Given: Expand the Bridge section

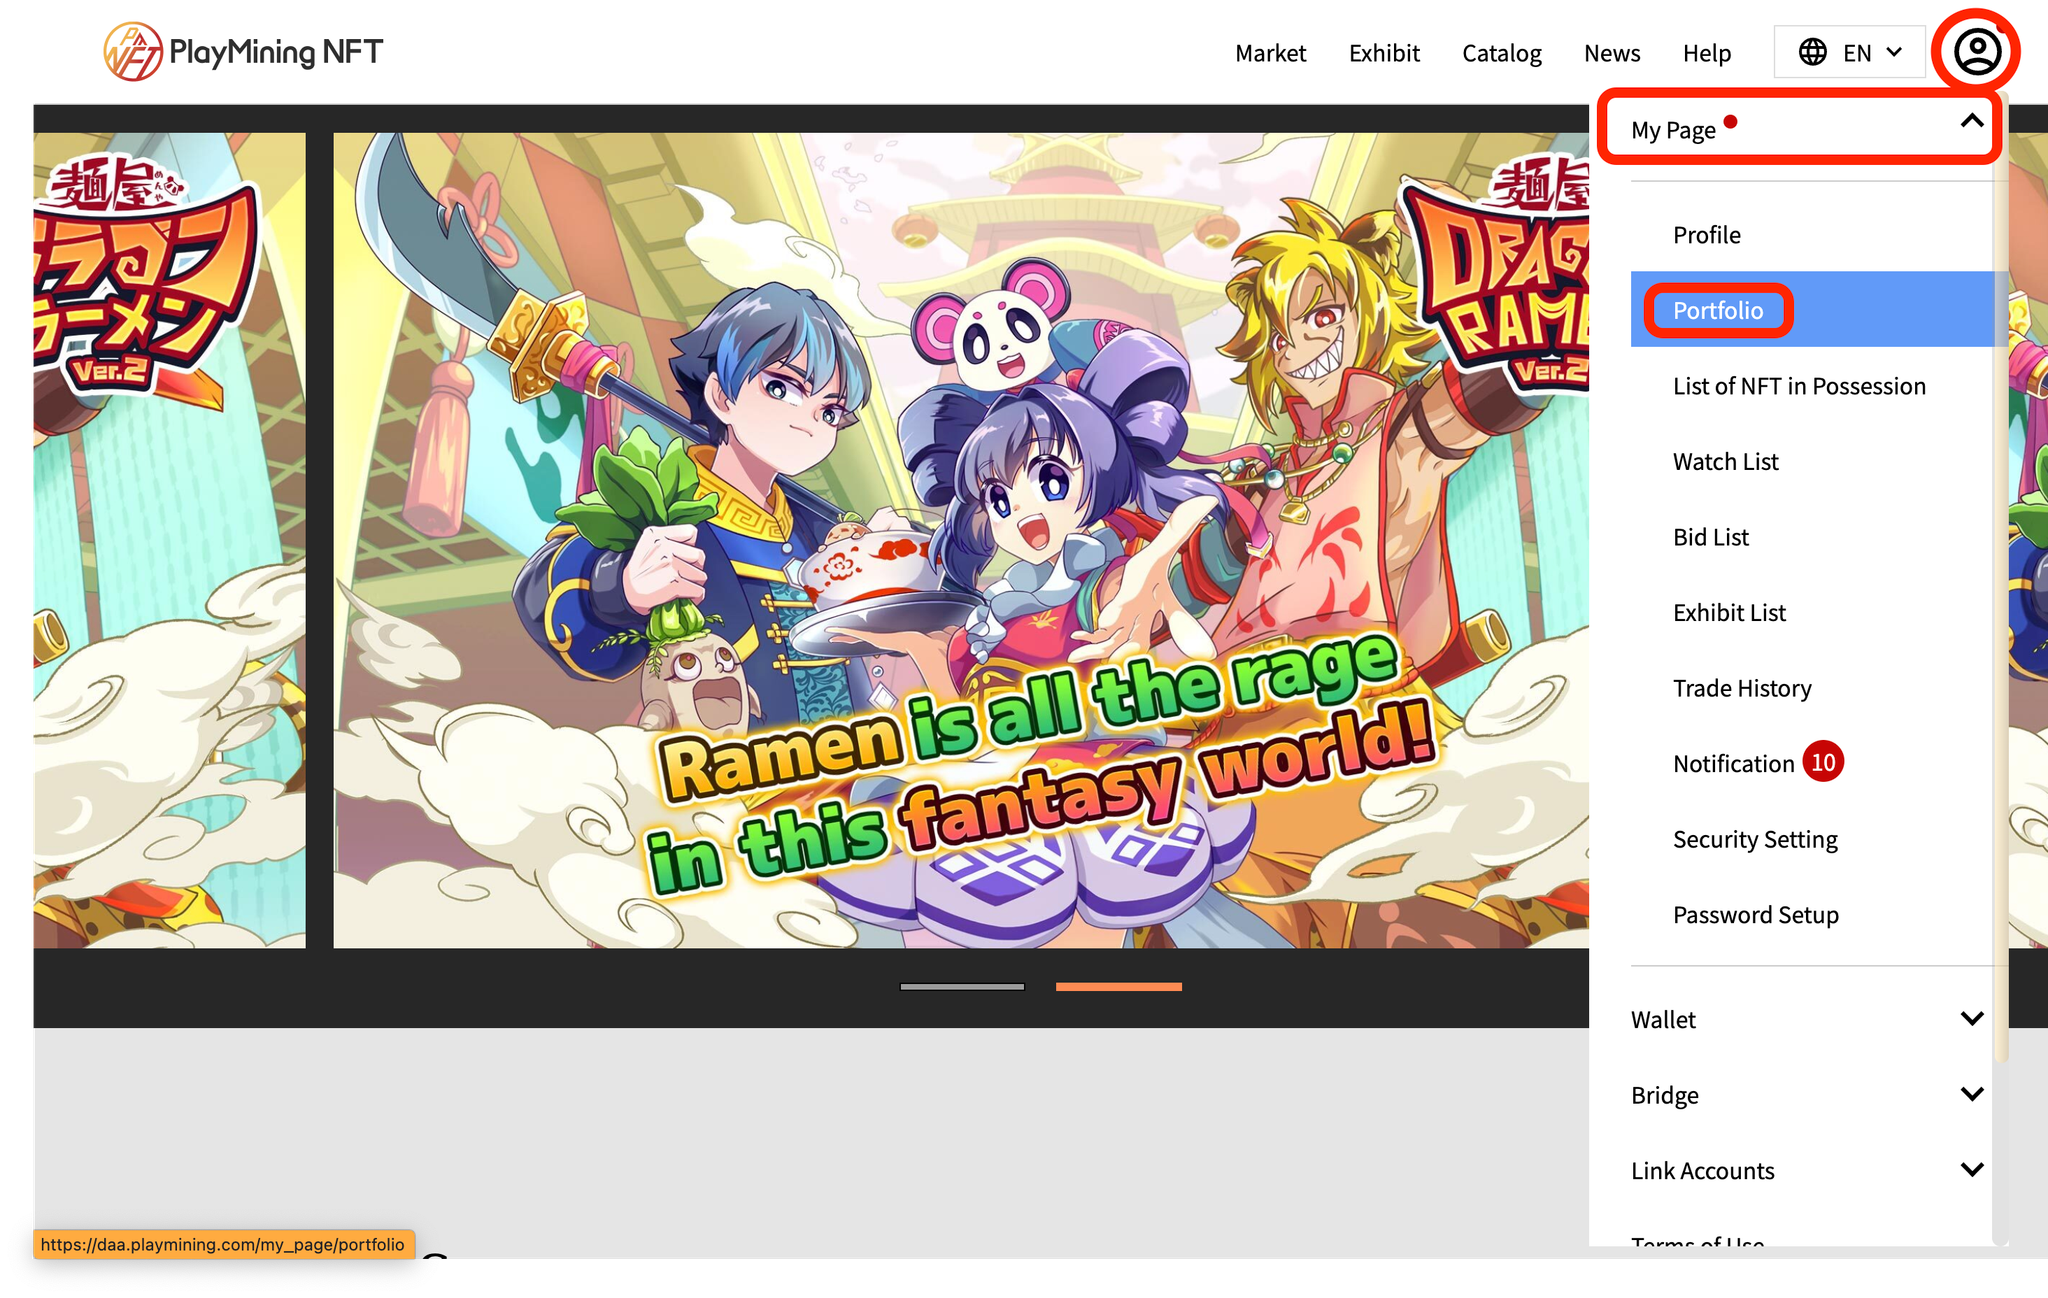Looking at the screenshot, I should pyautogui.click(x=1971, y=1094).
